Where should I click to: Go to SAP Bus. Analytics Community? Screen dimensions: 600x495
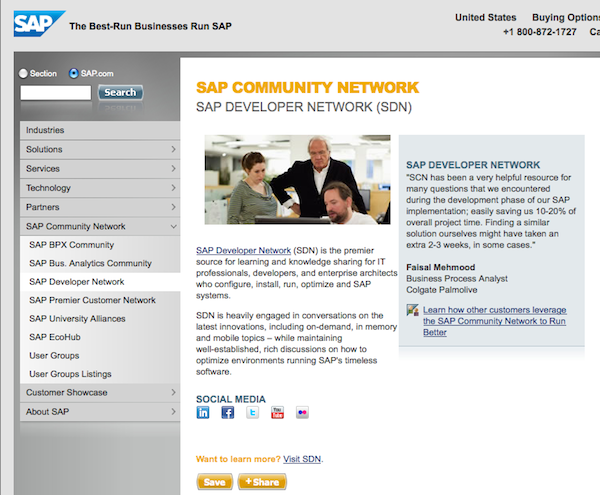tap(100, 263)
